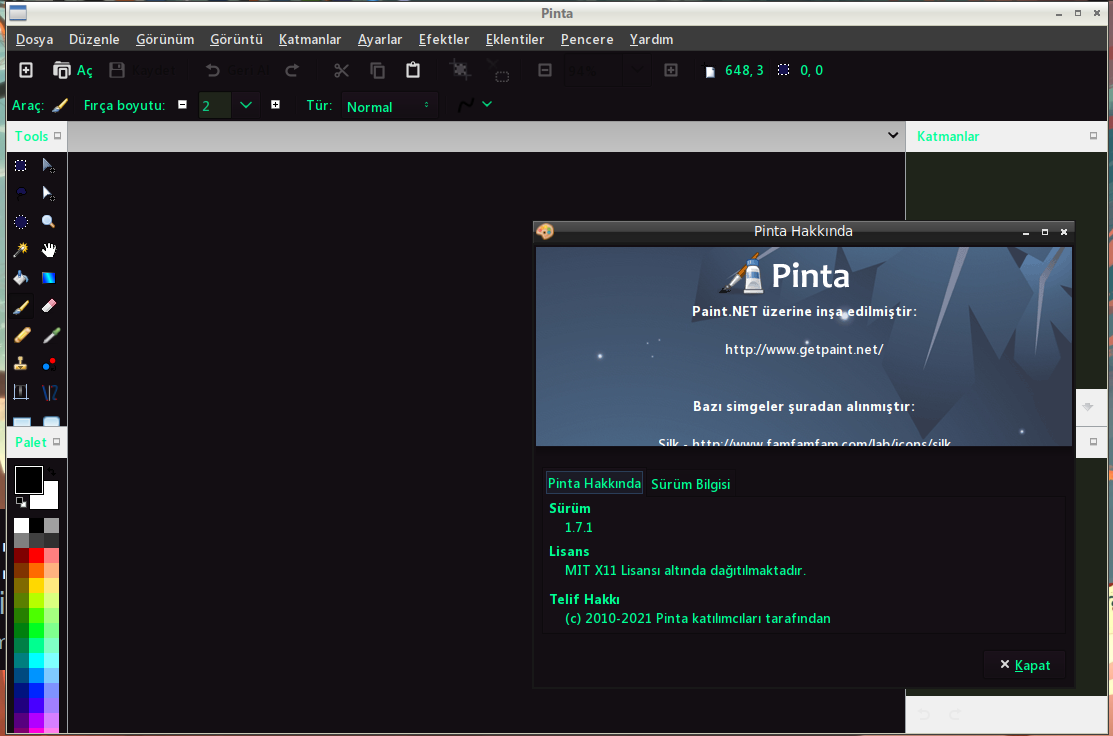Click the Copy icon in toolbar
The image size is (1113, 736).
pyautogui.click(x=378, y=70)
